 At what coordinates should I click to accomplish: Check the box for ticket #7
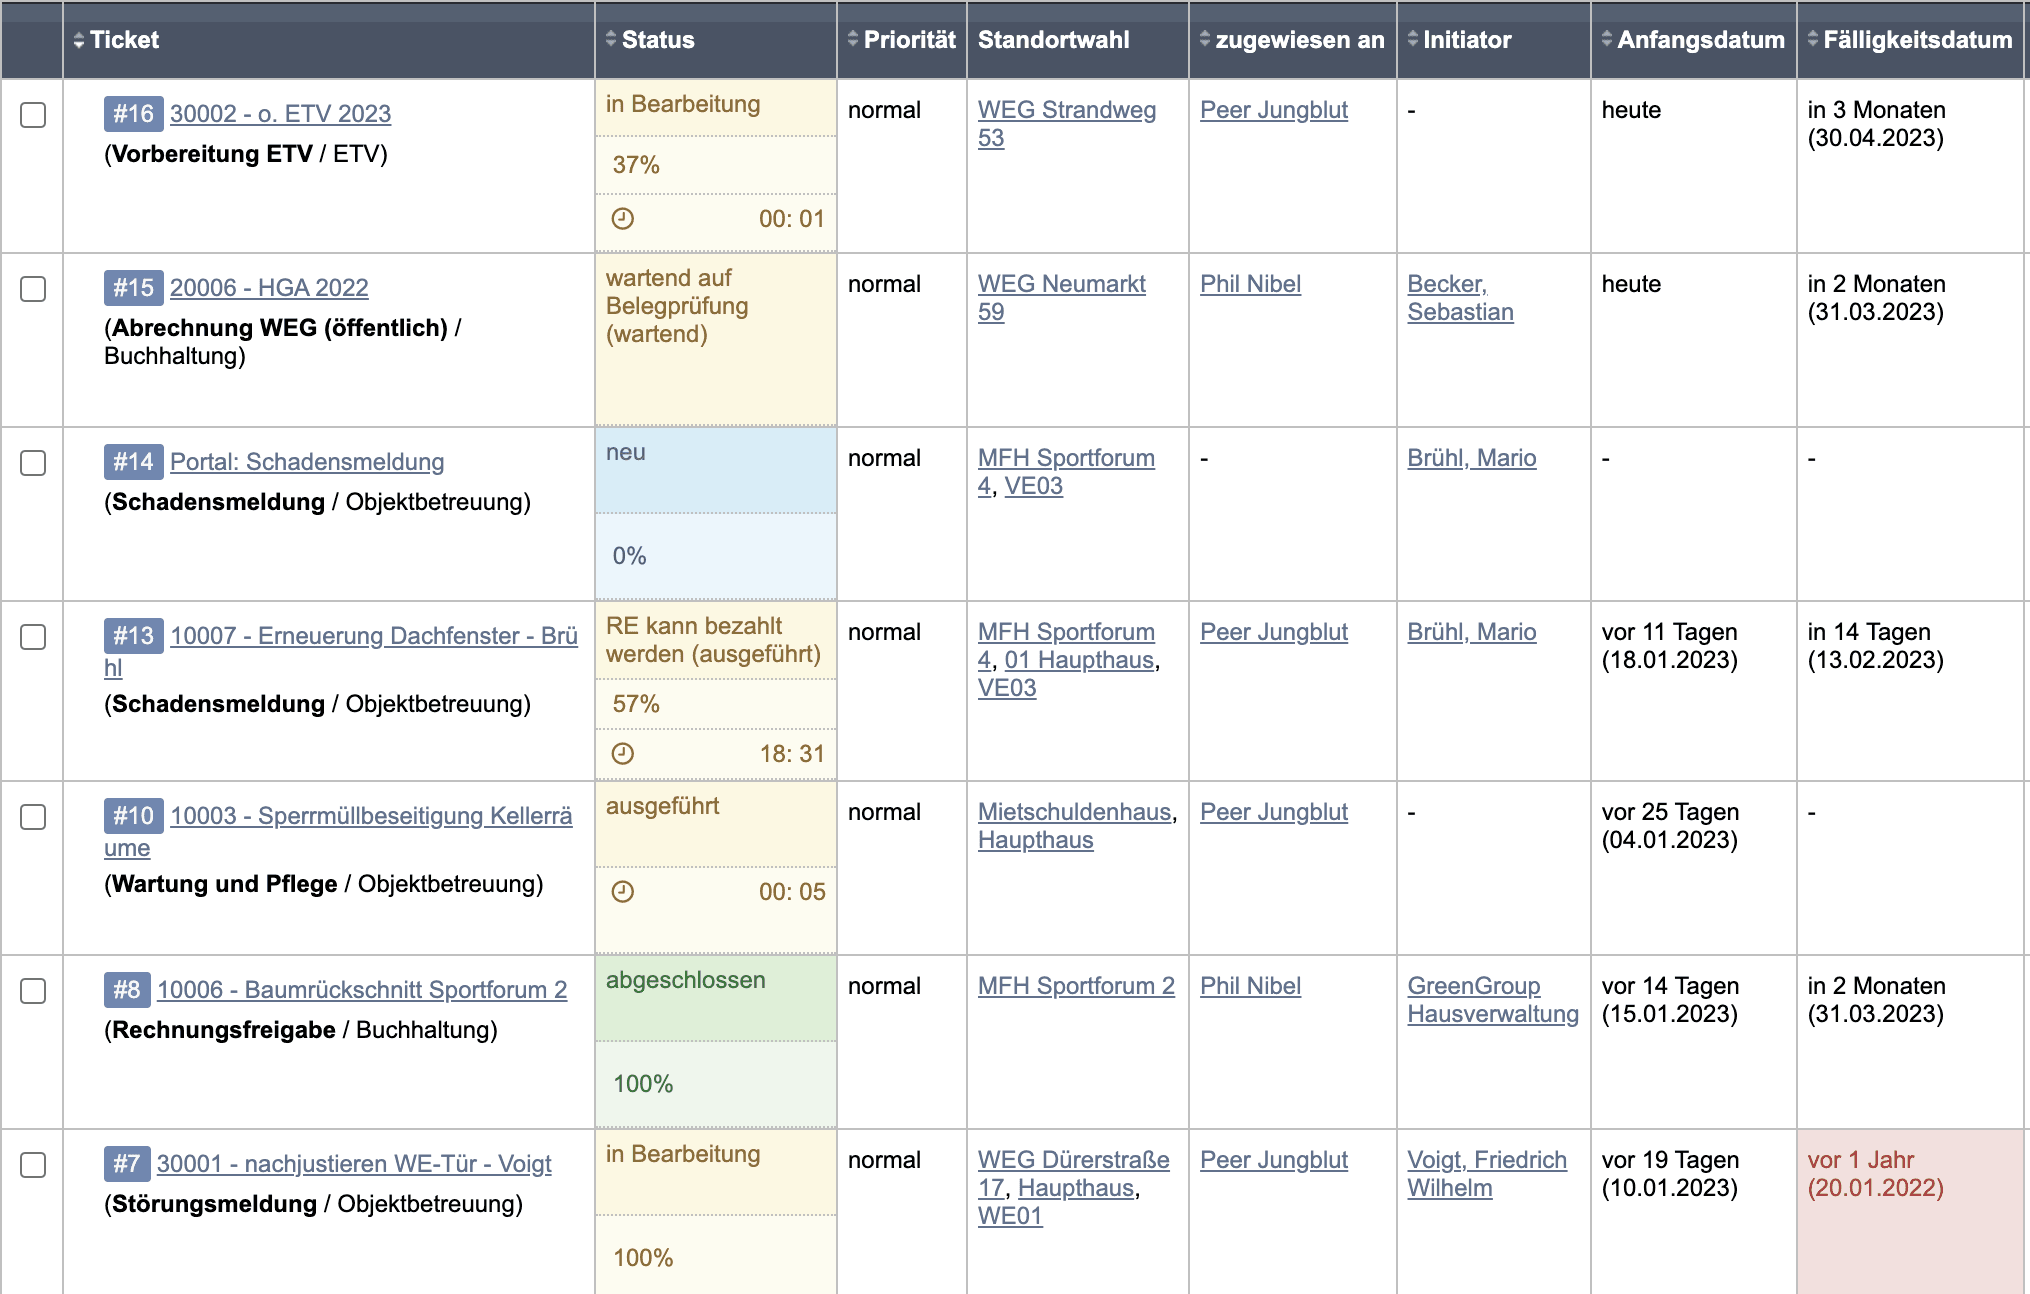[x=33, y=1165]
